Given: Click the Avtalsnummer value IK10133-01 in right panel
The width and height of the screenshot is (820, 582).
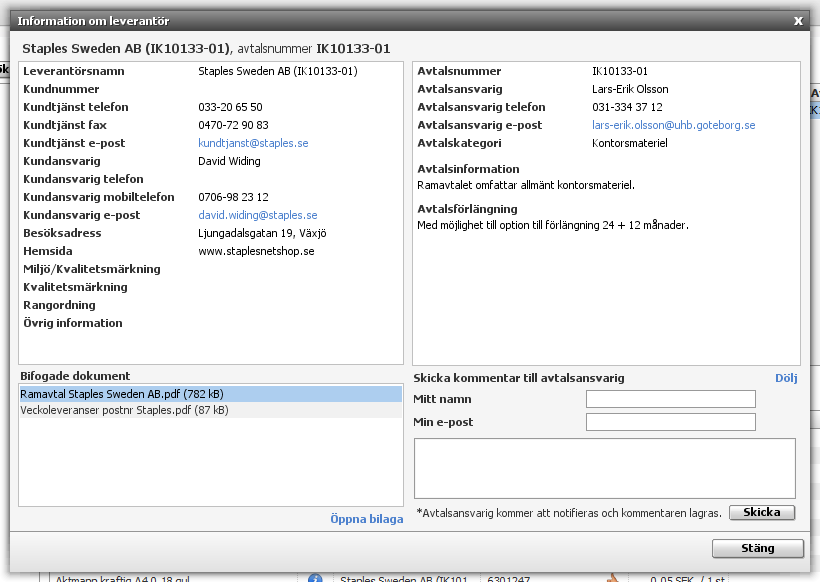Looking at the screenshot, I should 620,71.
